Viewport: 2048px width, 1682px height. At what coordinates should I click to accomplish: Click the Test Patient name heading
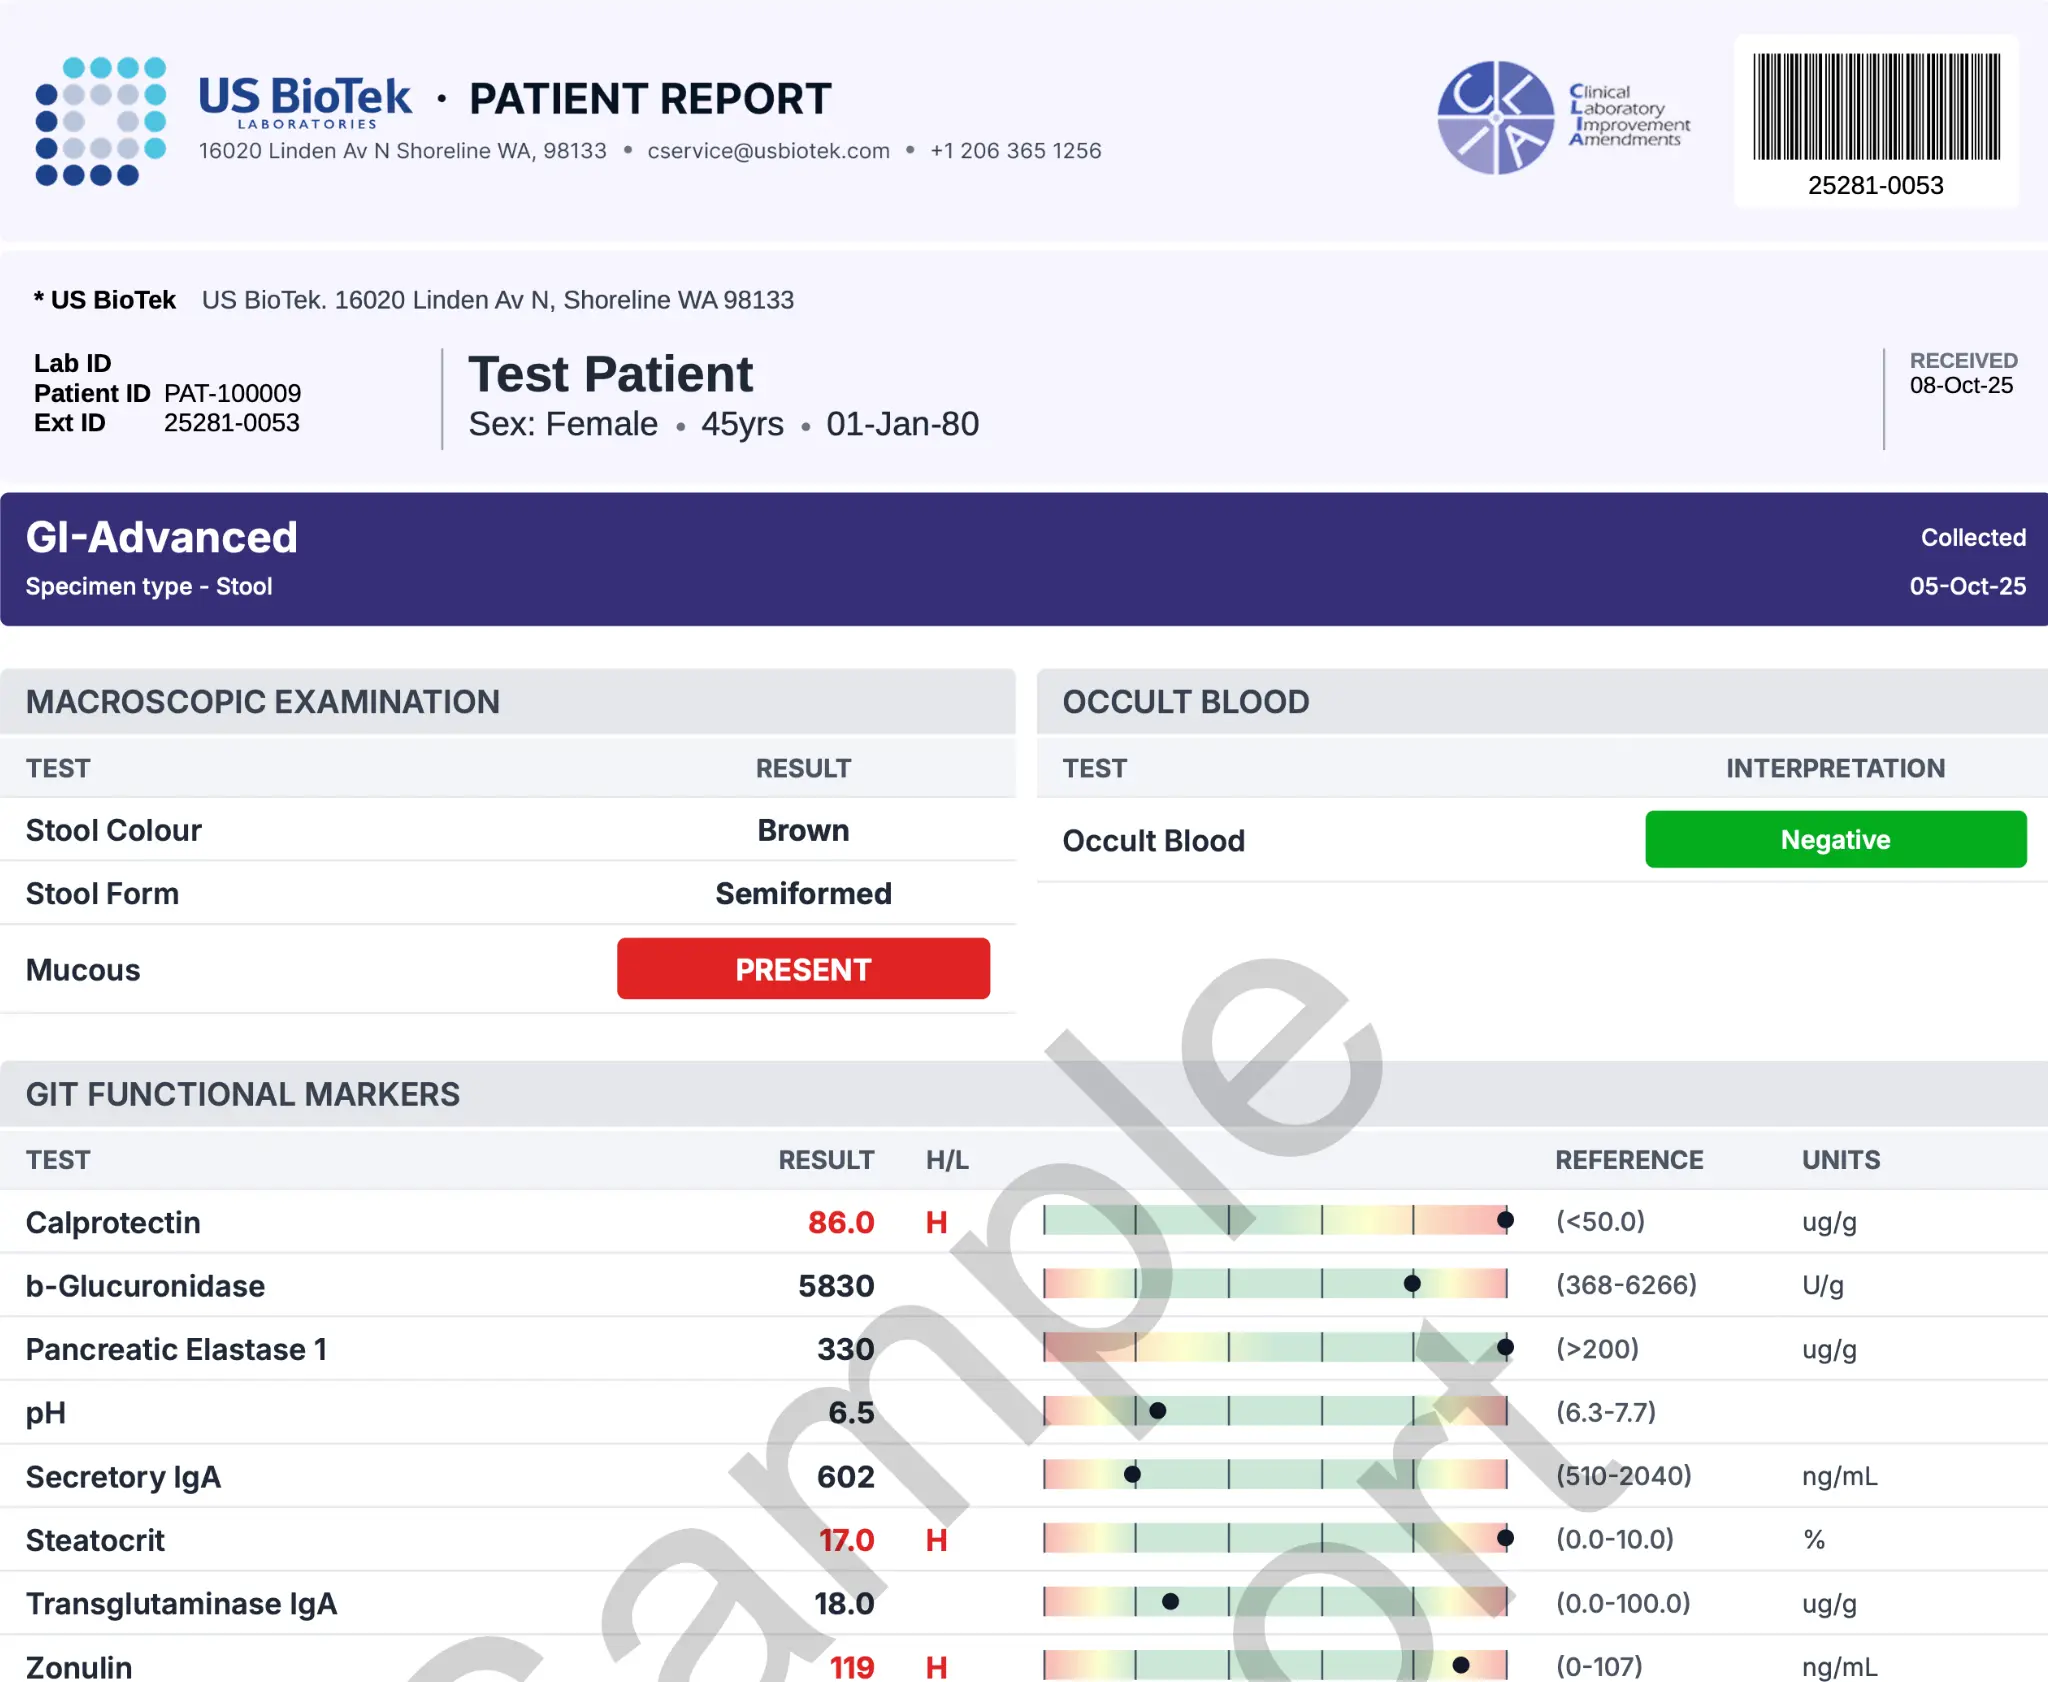[x=611, y=375]
